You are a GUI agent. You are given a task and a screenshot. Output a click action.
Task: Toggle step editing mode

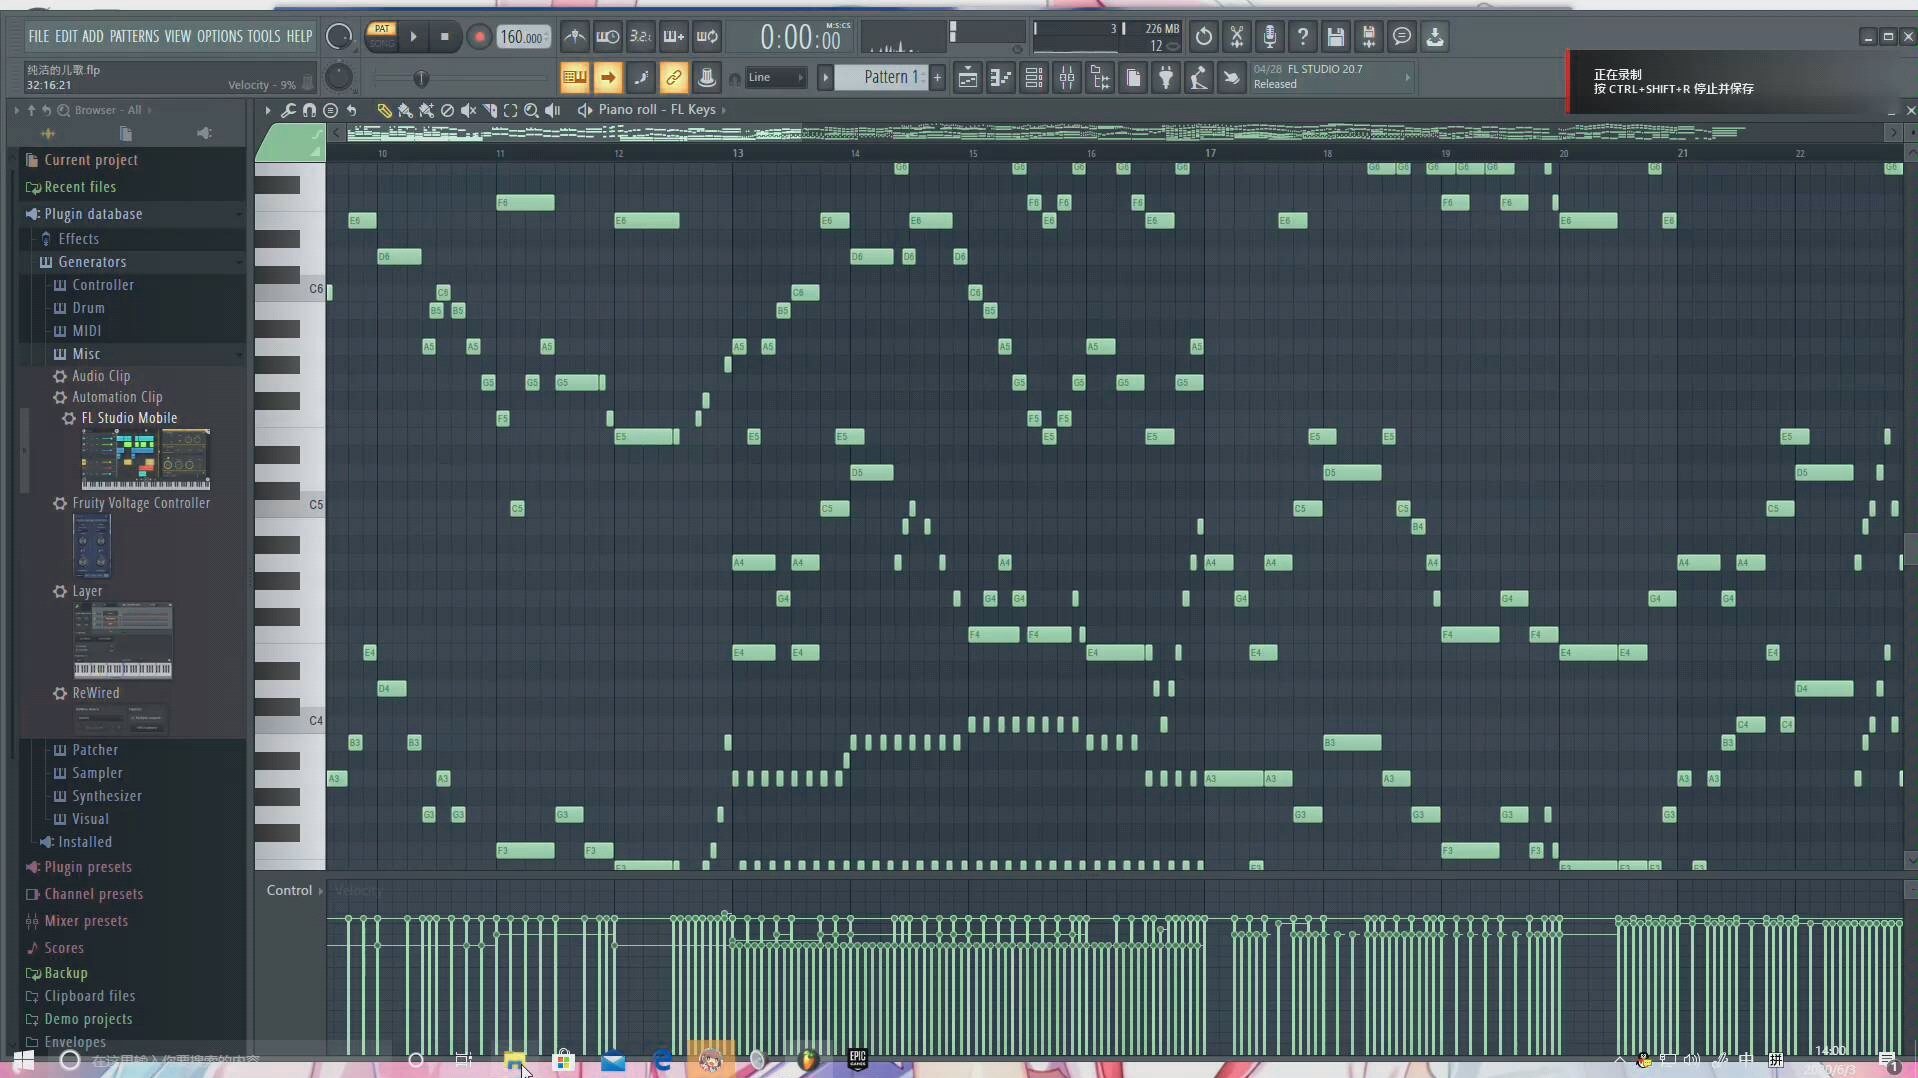tap(641, 77)
